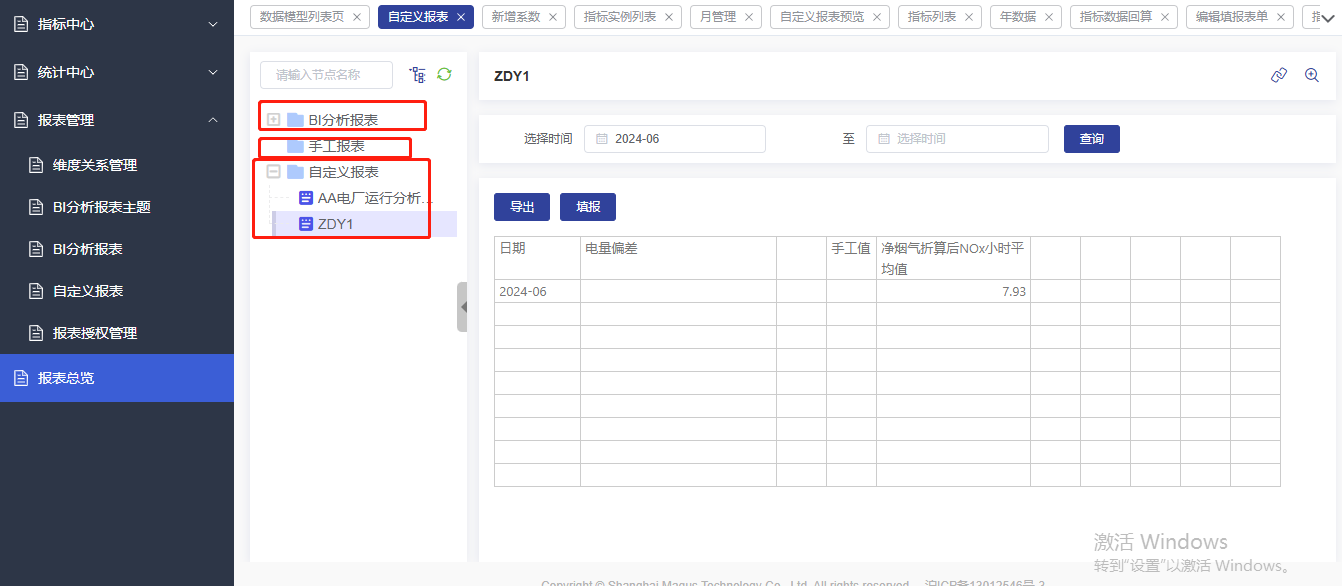The image size is (1342, 586).
Task: Open the tab list overflow arrow
Action: [1328, 18]
